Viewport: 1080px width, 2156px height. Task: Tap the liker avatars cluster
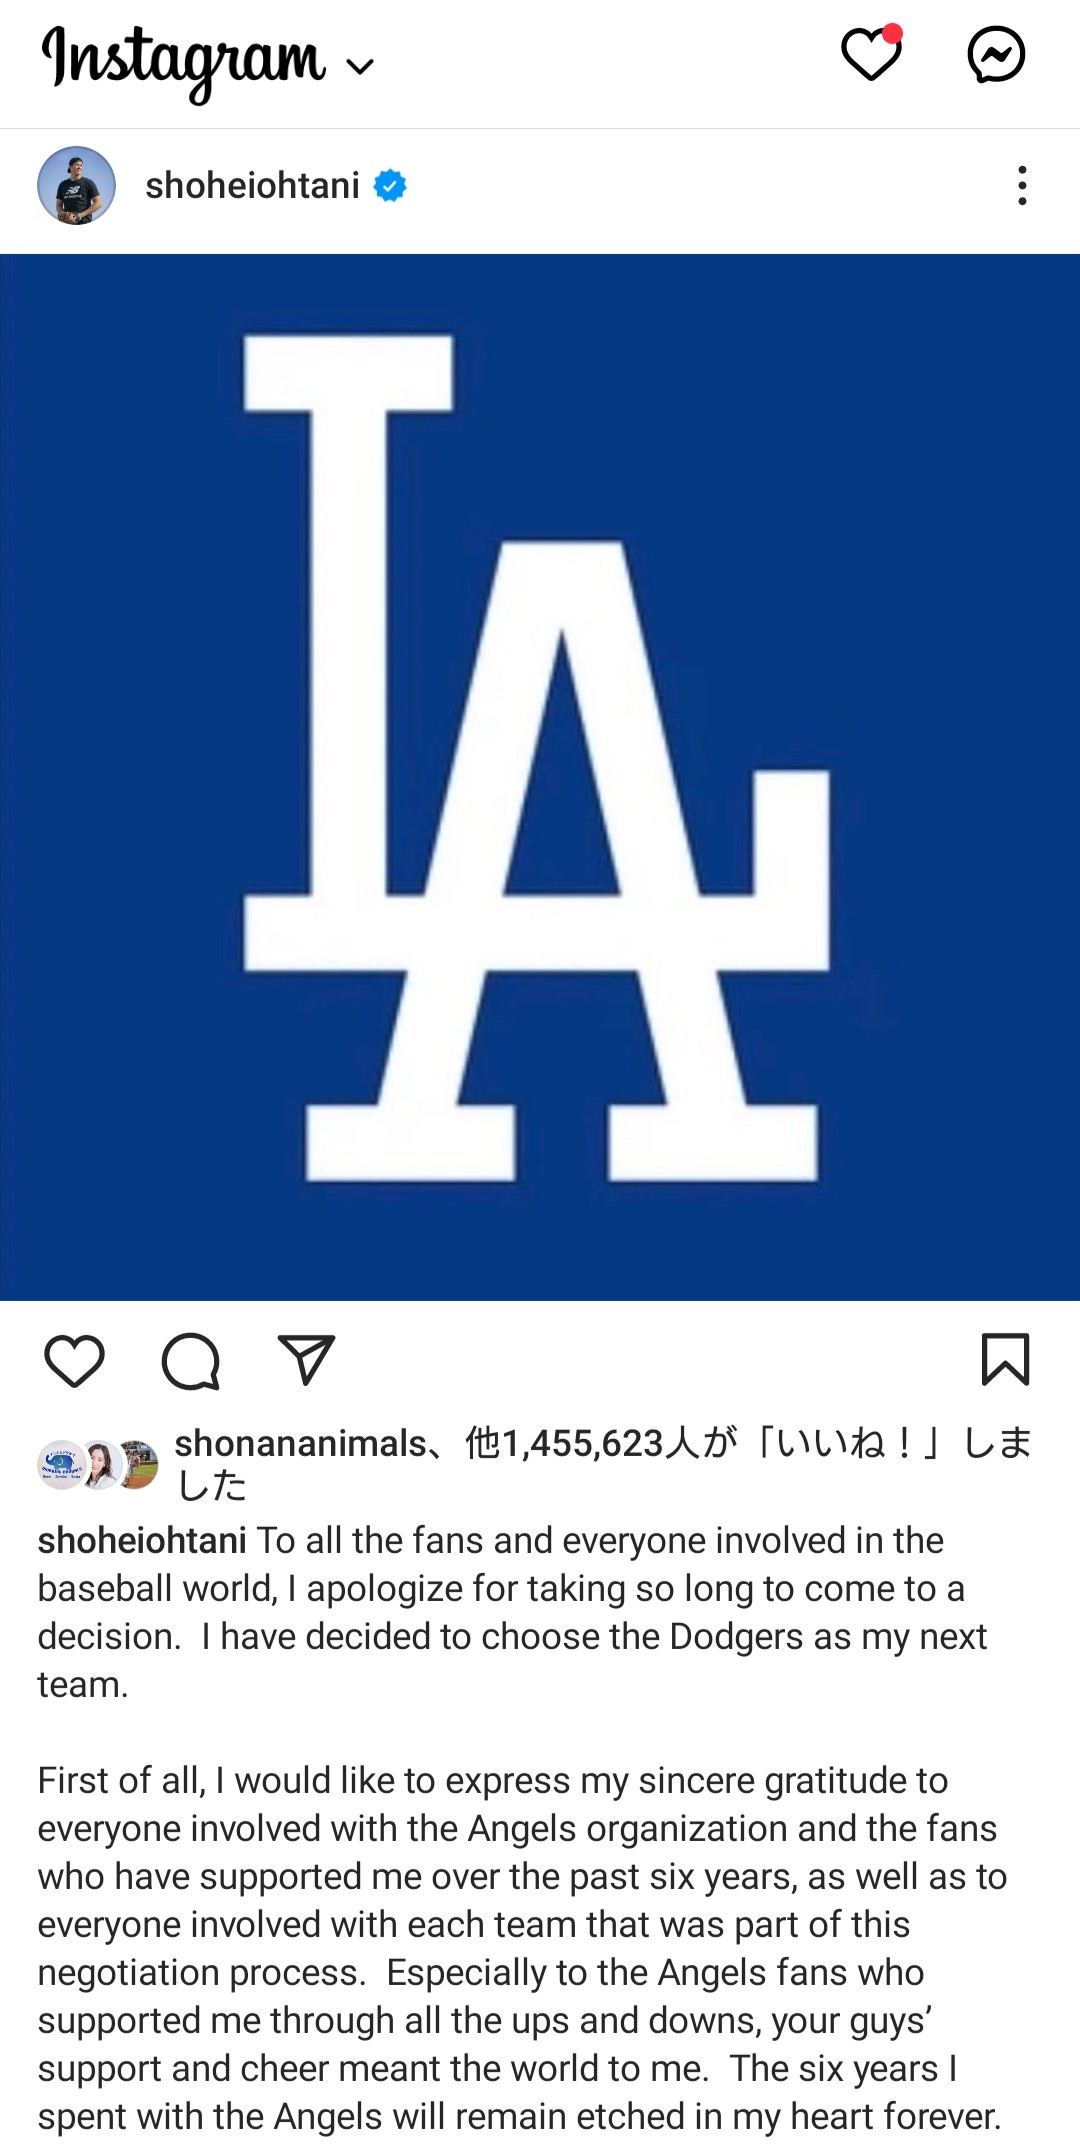click(x=98, y=1465)
